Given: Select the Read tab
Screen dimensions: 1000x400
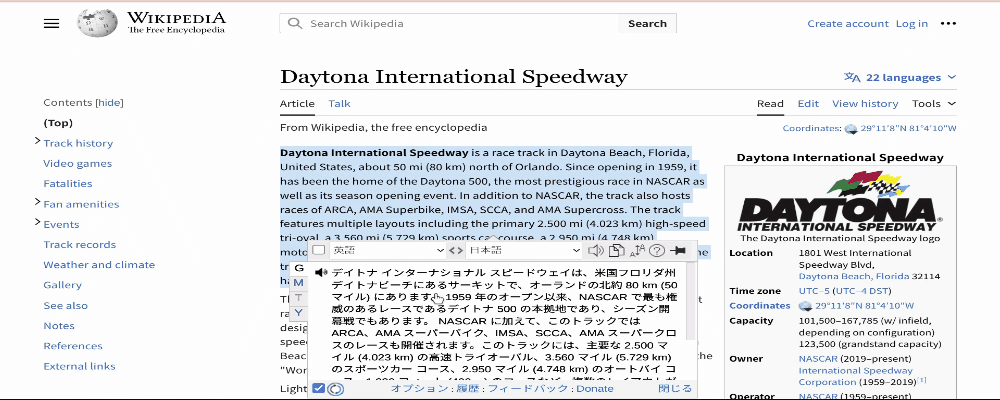Looking at the screenshot, I should point(770,103).
